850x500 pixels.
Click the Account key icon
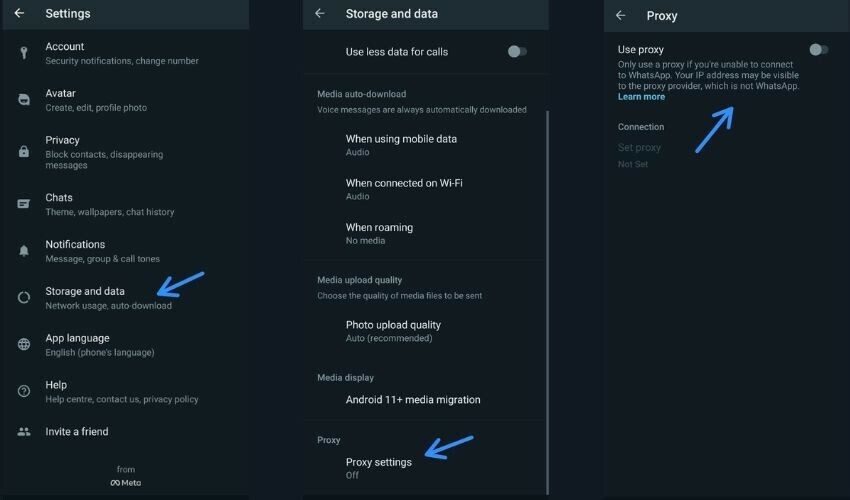pyautogui.click(x=24, y=53)
